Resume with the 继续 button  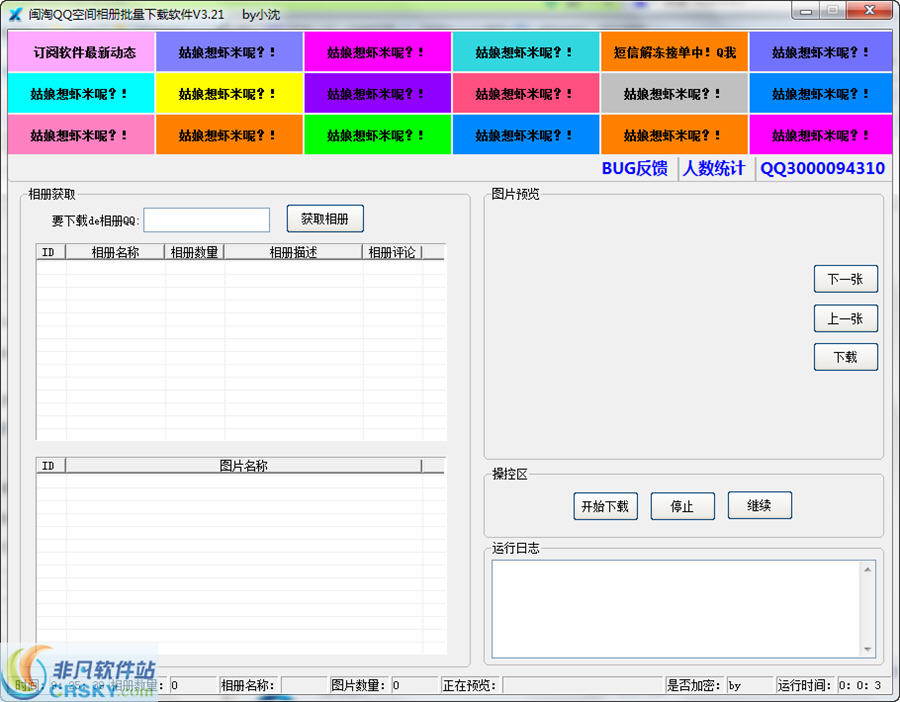point(759,505)
